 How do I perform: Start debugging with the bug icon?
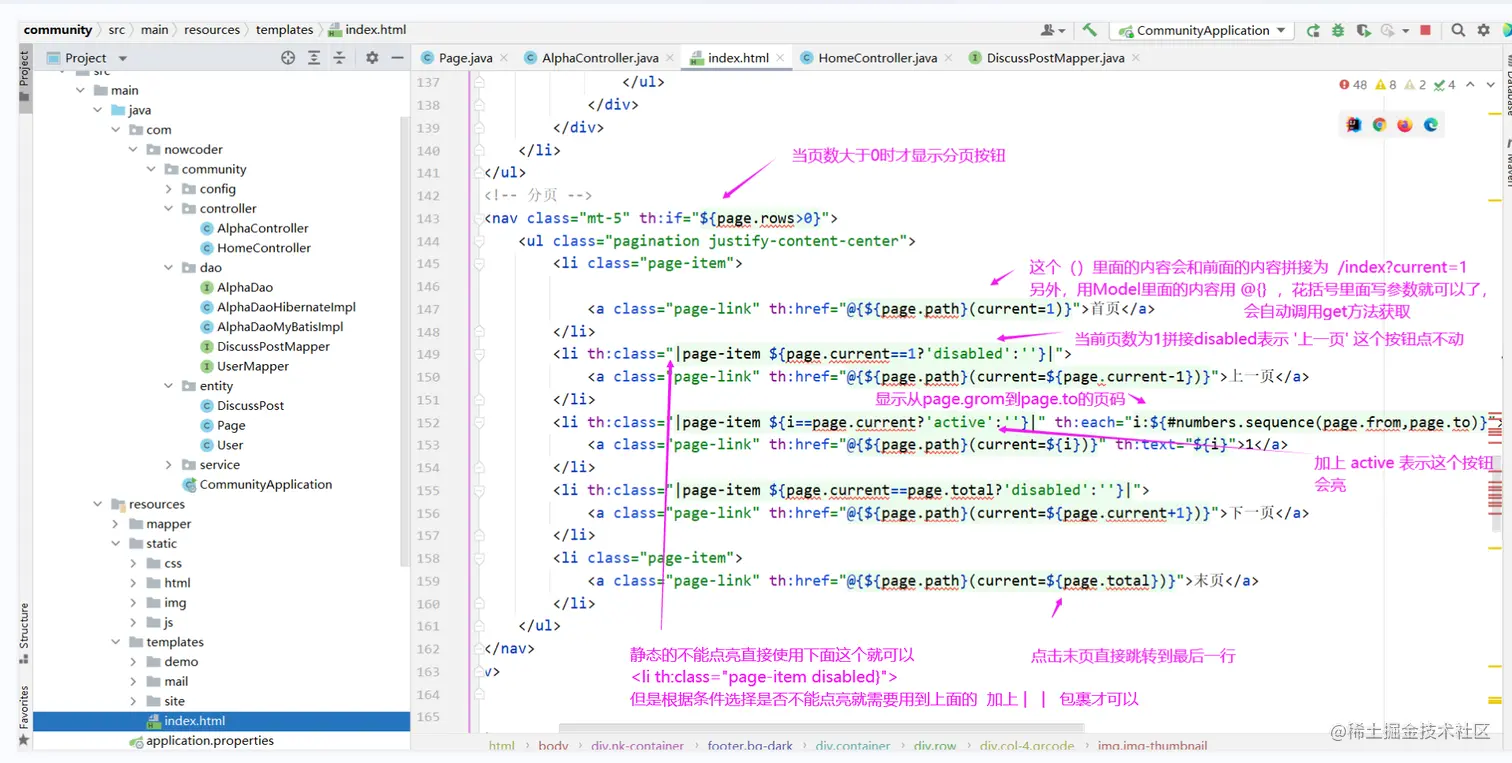click(1338, 30)
